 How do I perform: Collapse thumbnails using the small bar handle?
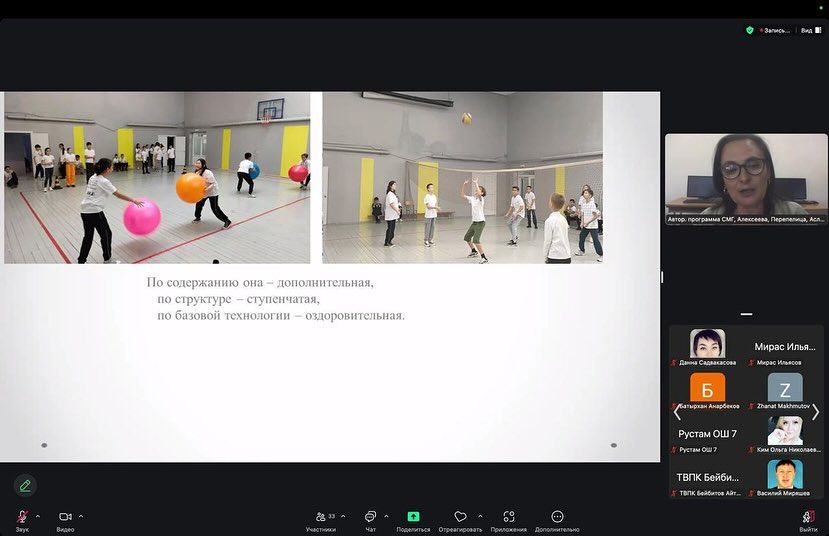click(x=746, y=314)
